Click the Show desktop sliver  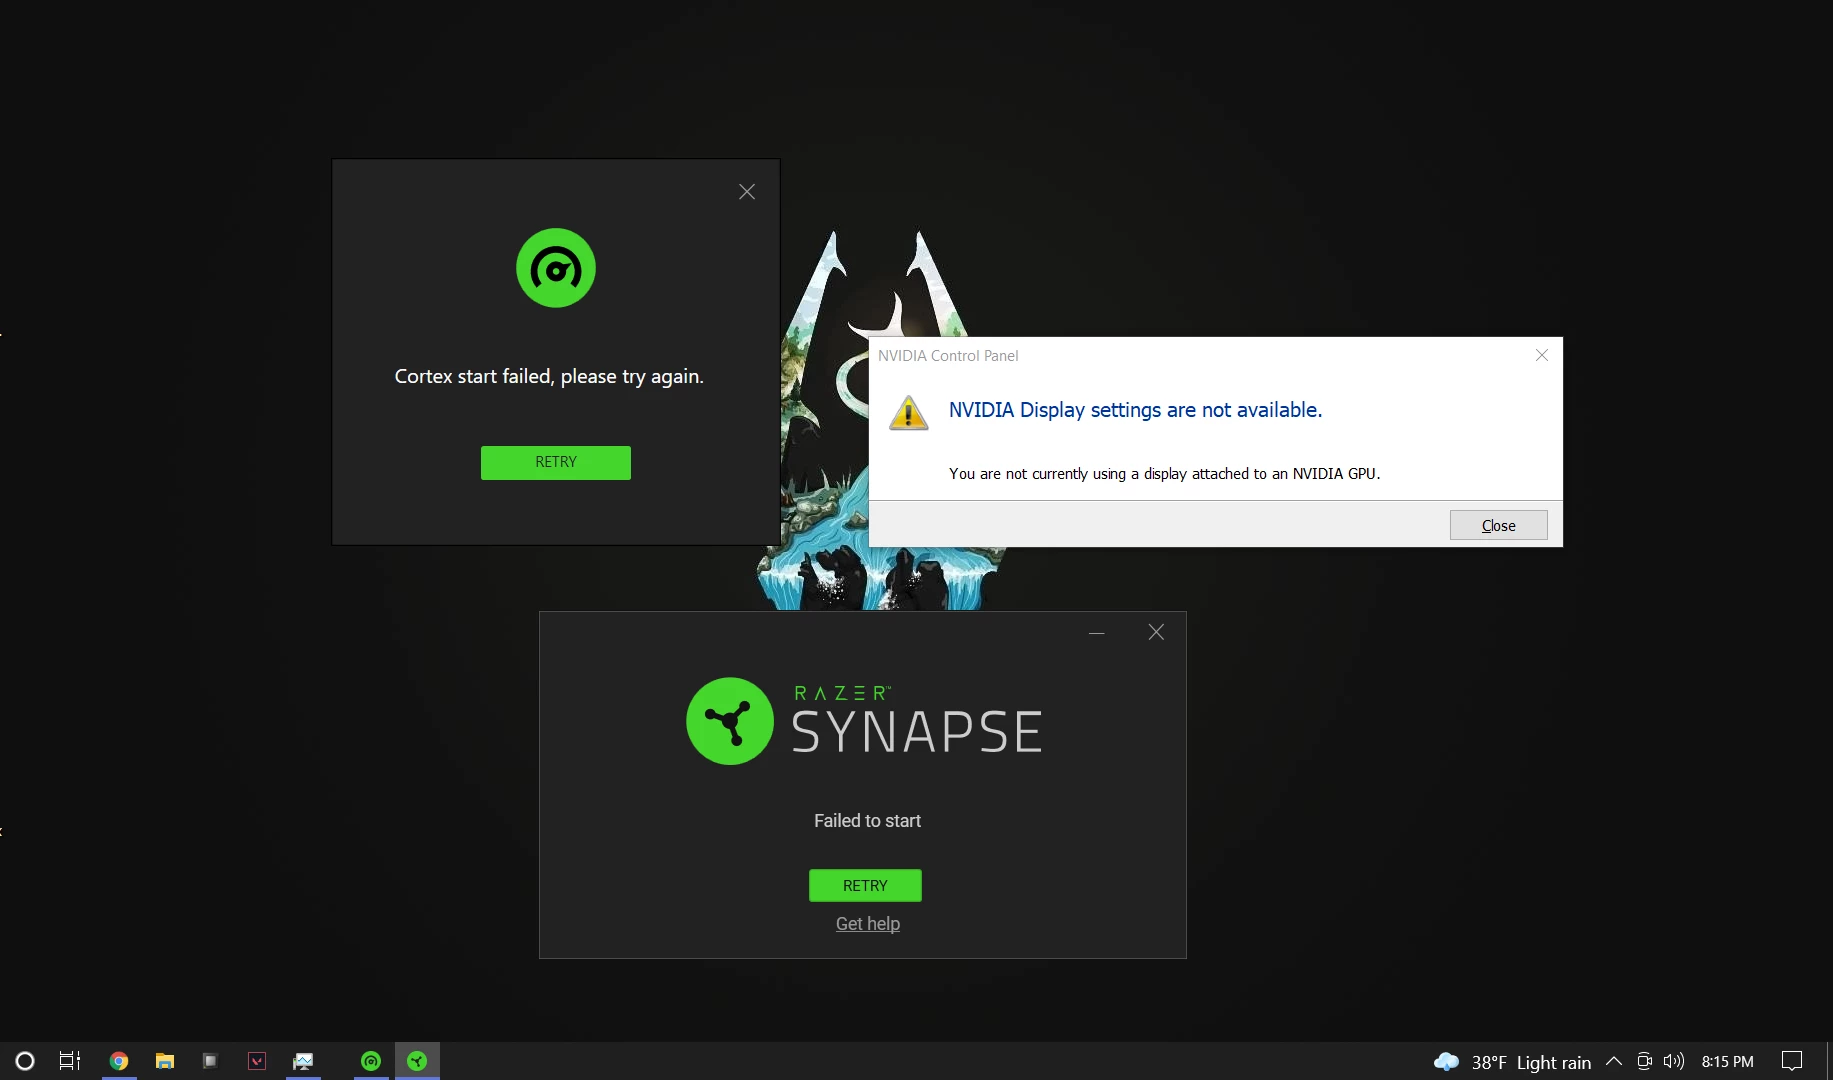(1828, 1061)
